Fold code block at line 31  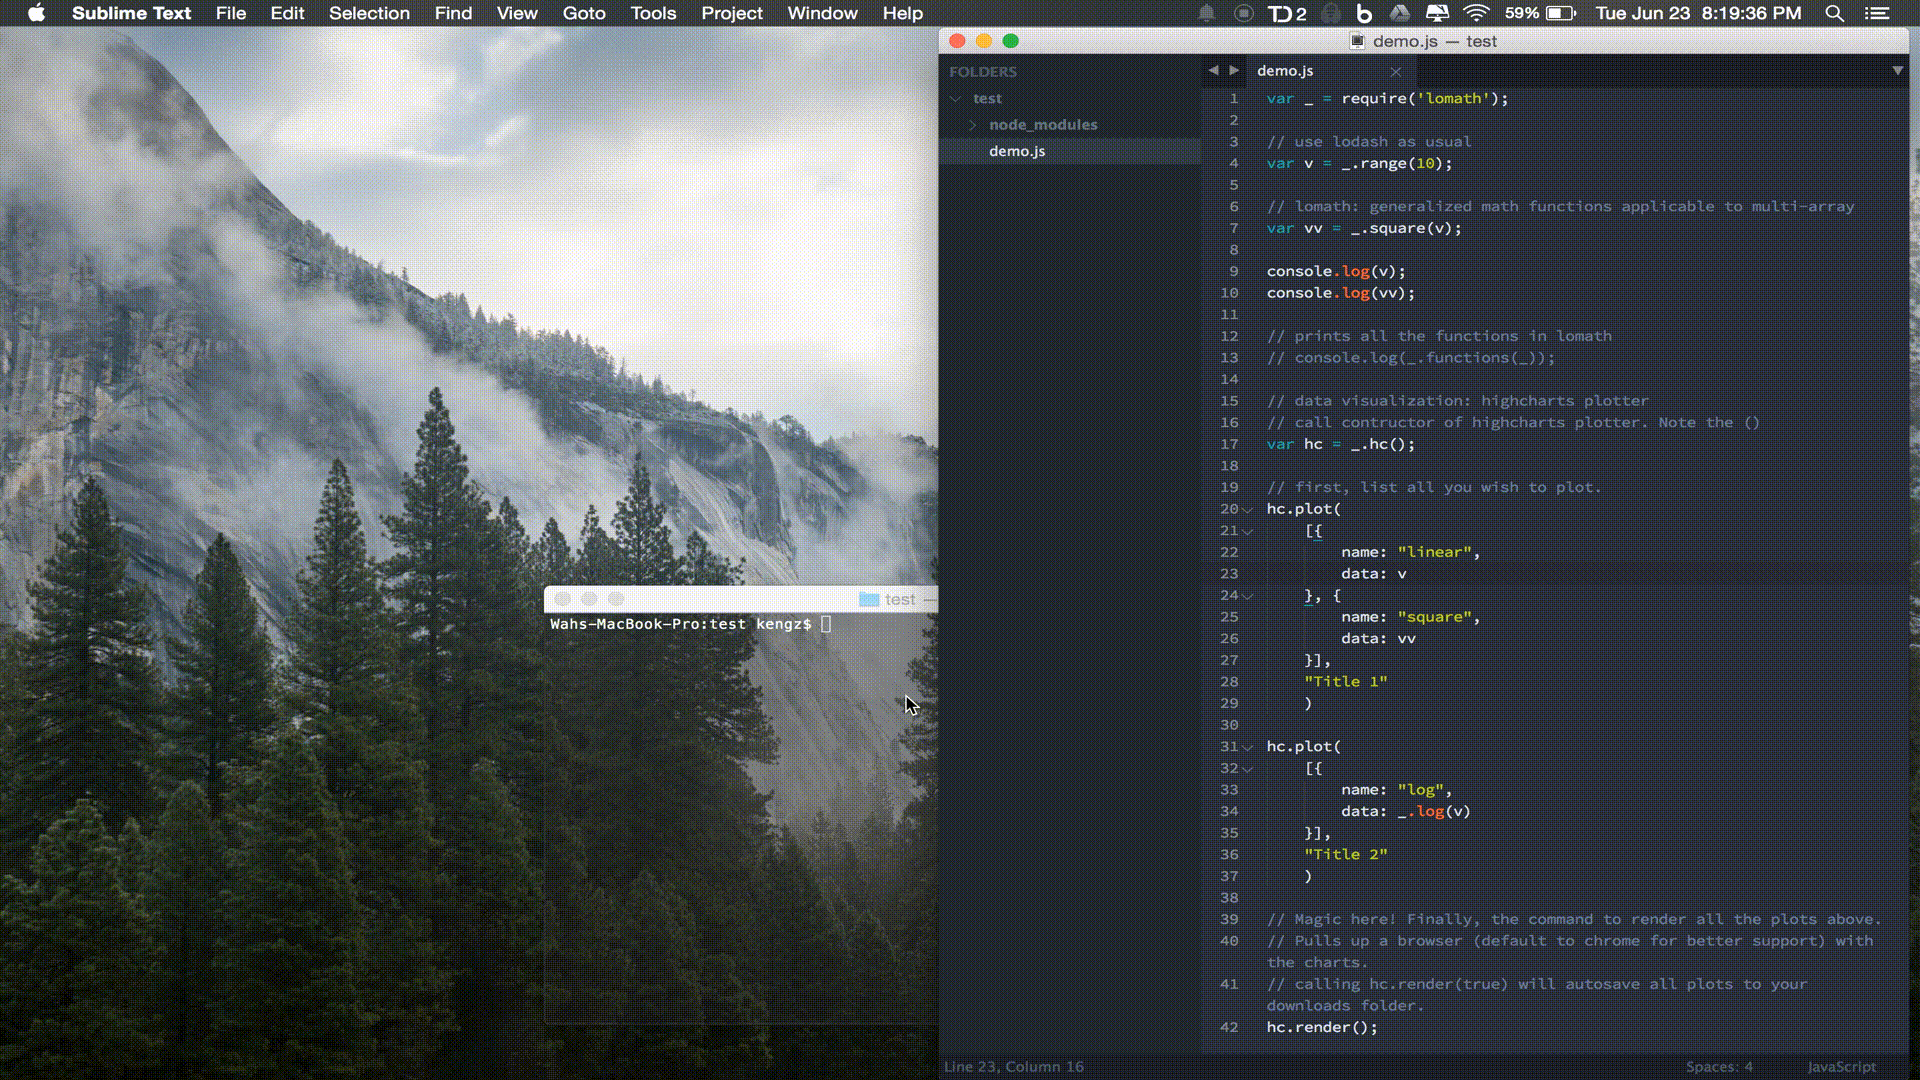[x=1248, y=747]
